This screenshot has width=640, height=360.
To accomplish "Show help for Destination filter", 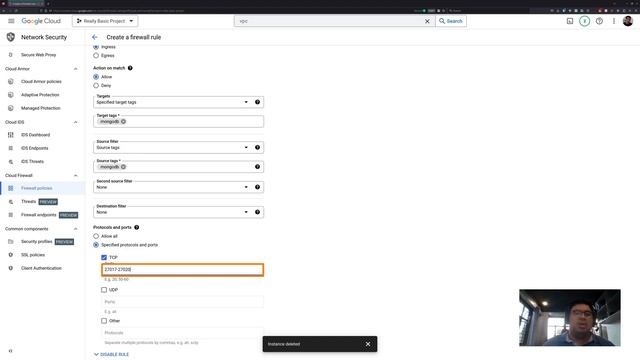I will click(x=258, y=212).
